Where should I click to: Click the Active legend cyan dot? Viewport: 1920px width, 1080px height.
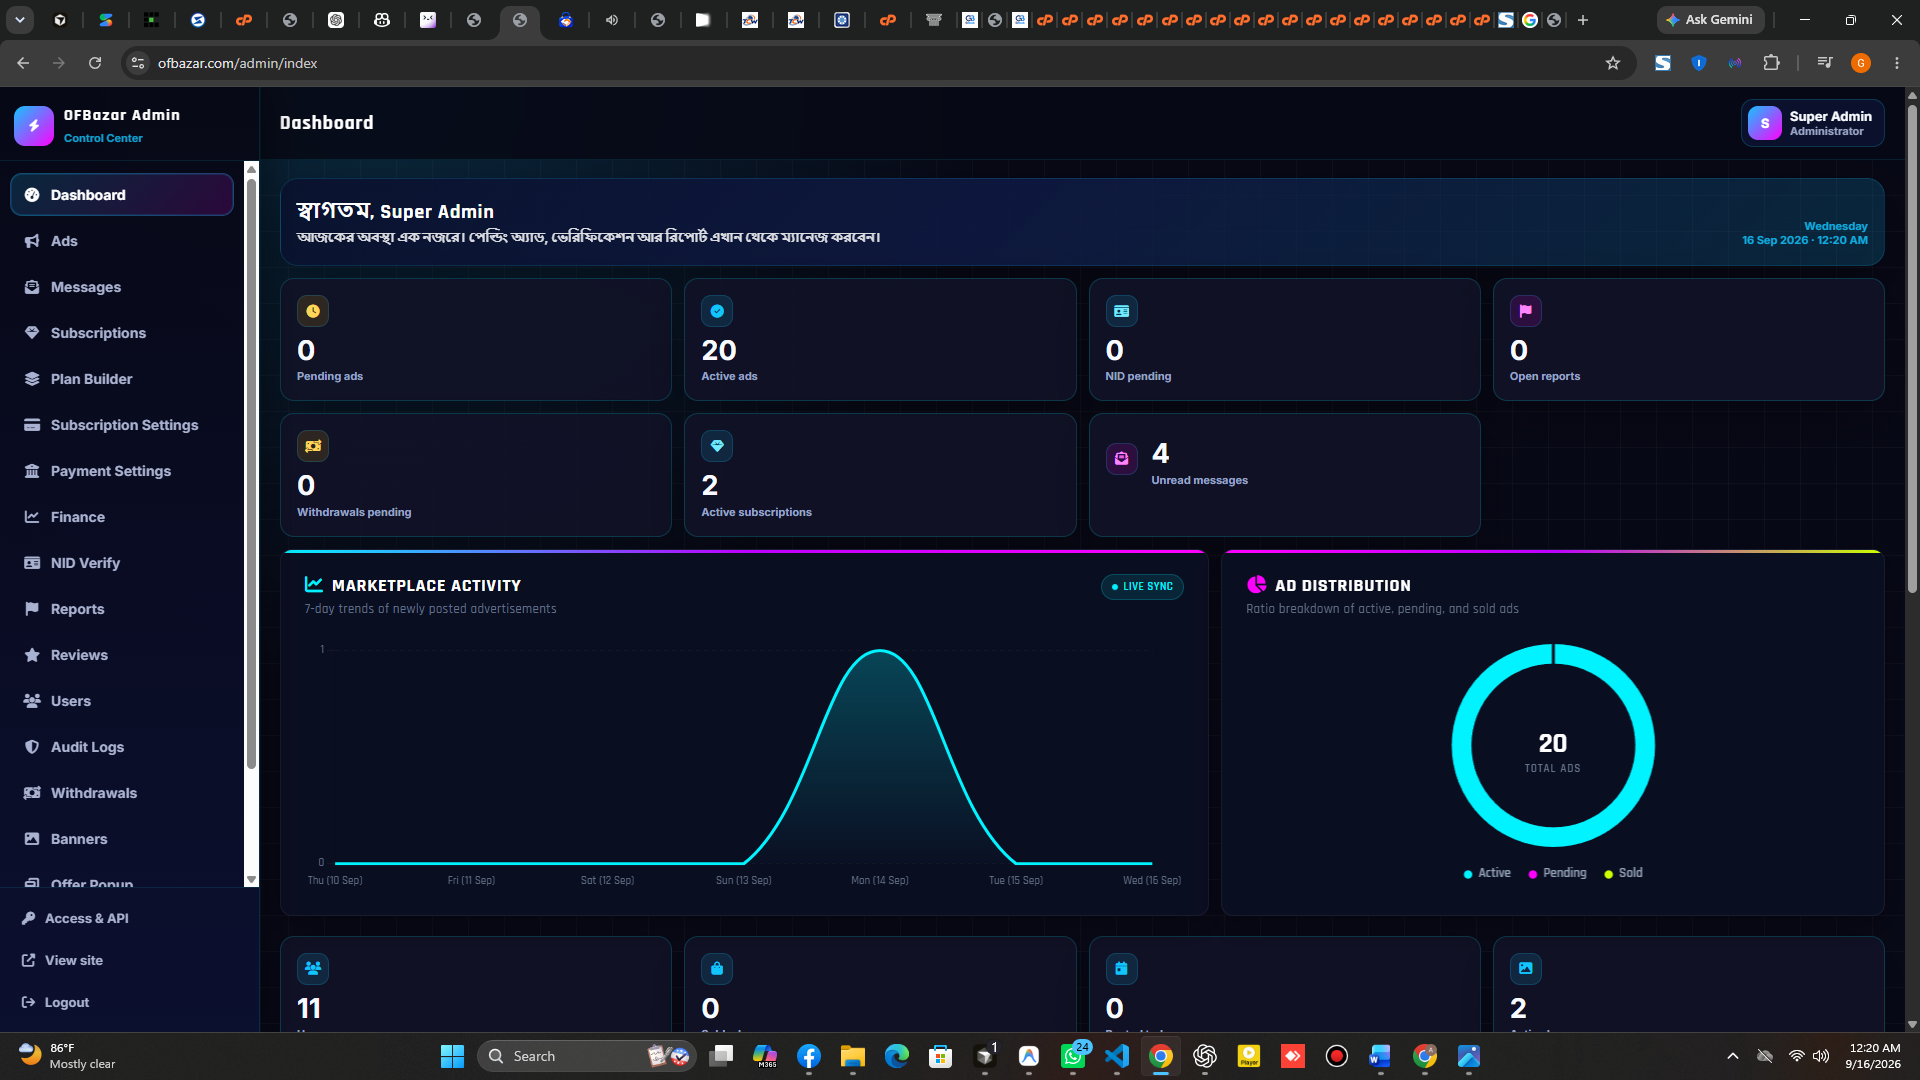tap(1468, 874)
